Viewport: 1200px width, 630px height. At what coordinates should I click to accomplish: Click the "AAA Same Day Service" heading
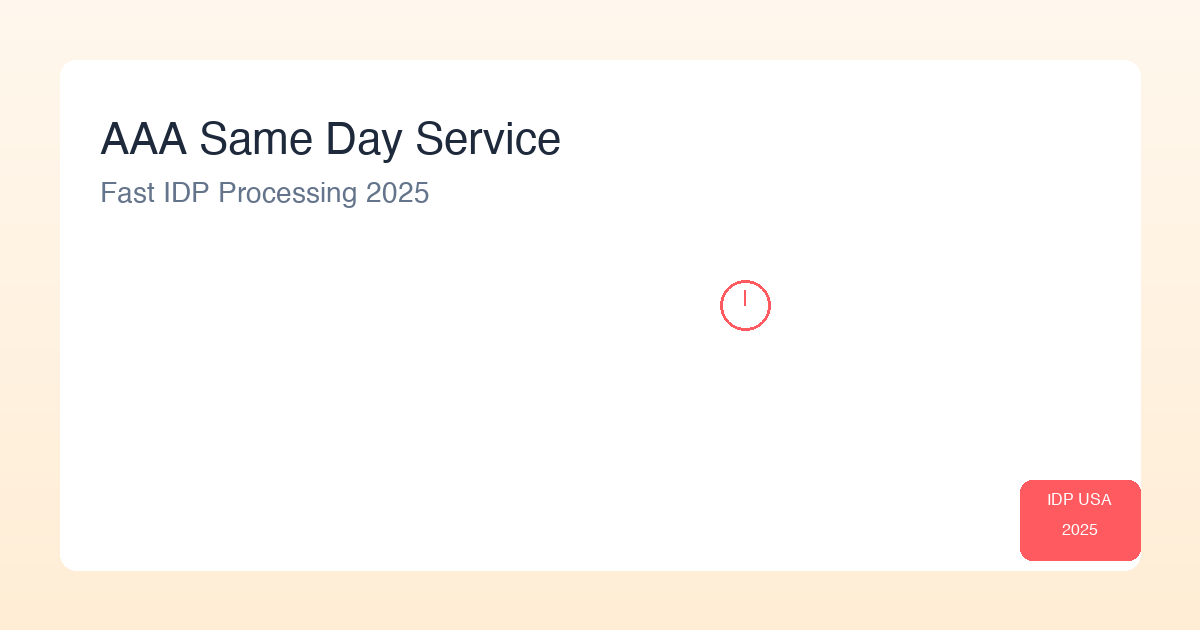(330, 139)
